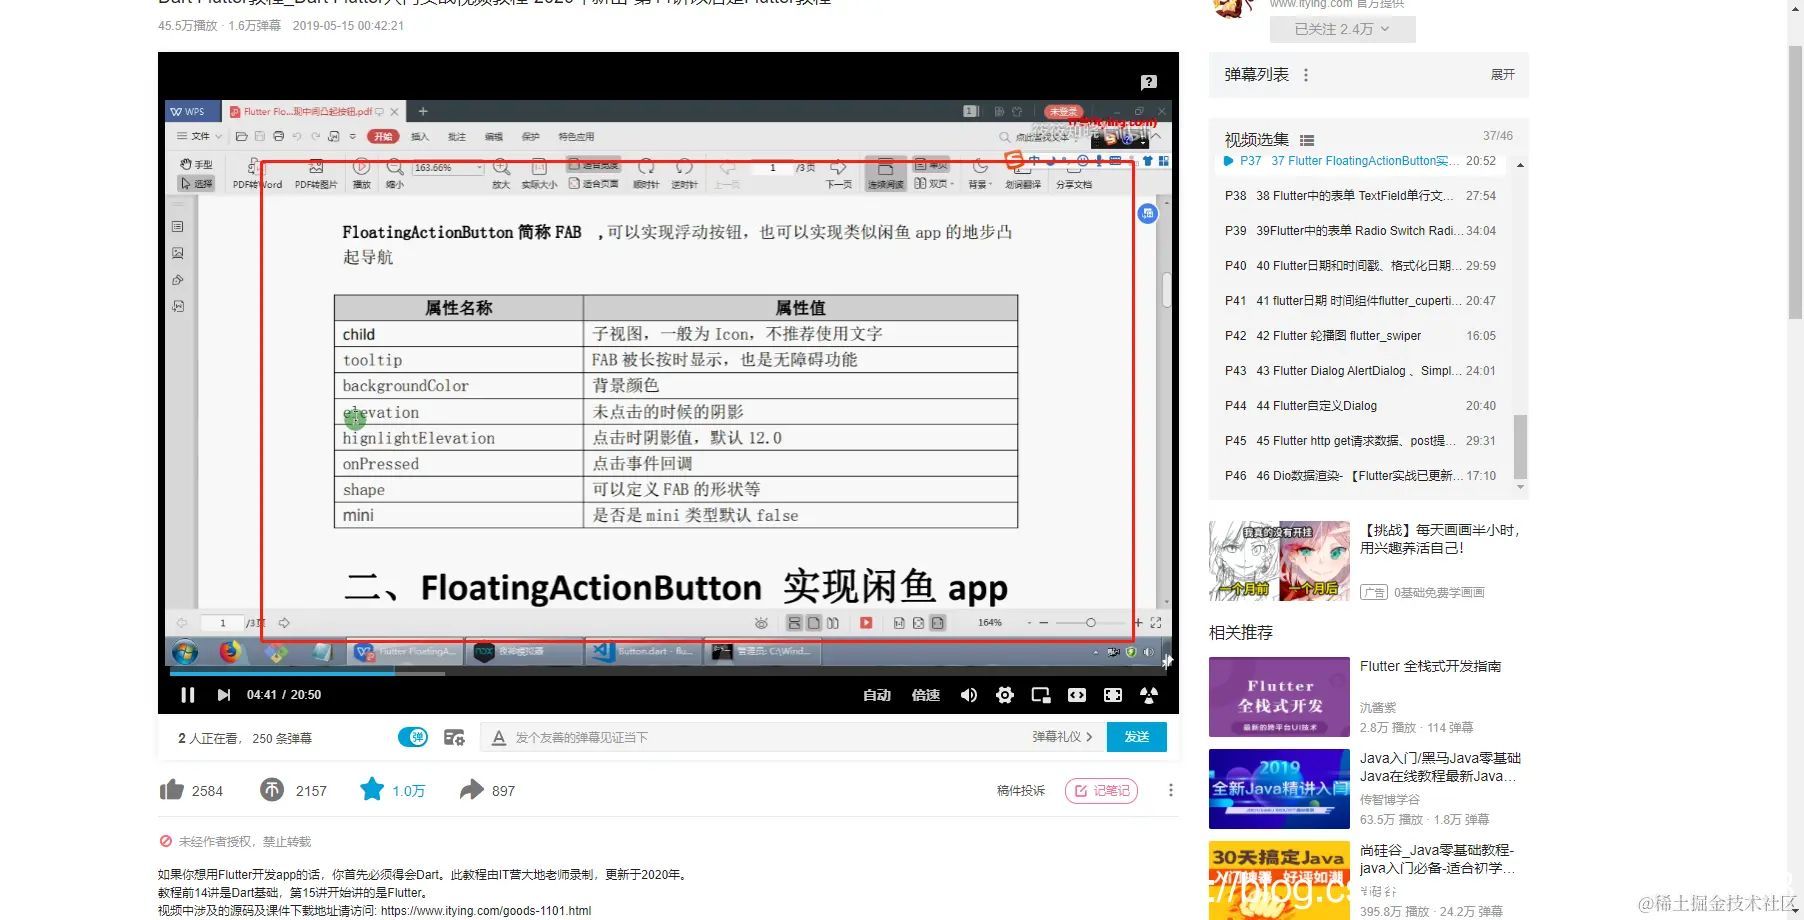Toggle the danmaku on/off switch

413,737
